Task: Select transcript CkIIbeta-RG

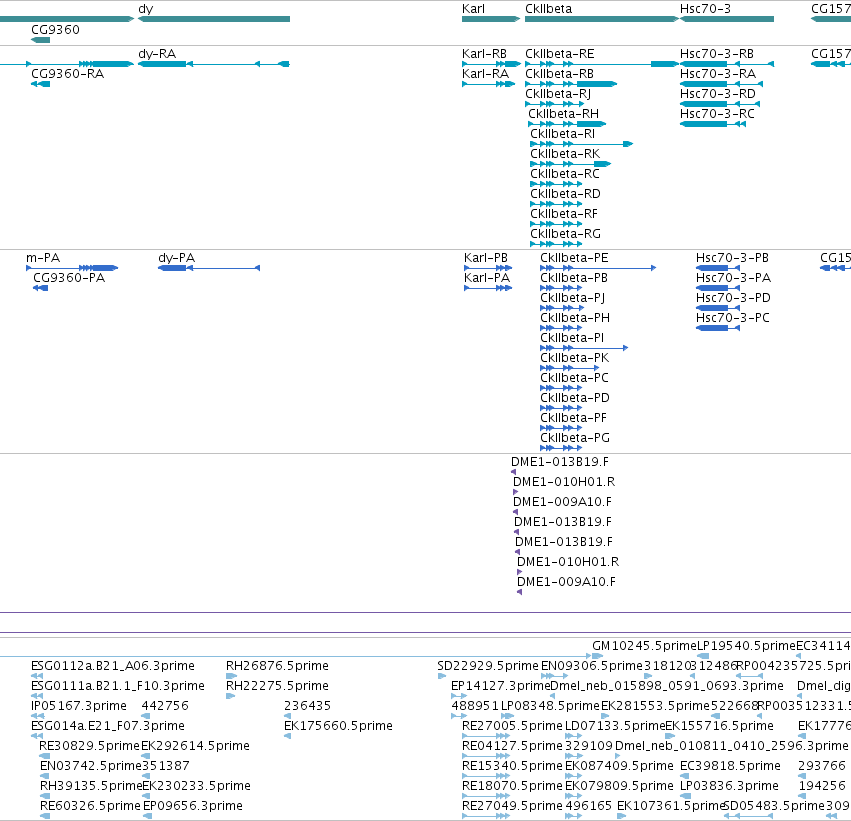Action: [556, 245]
